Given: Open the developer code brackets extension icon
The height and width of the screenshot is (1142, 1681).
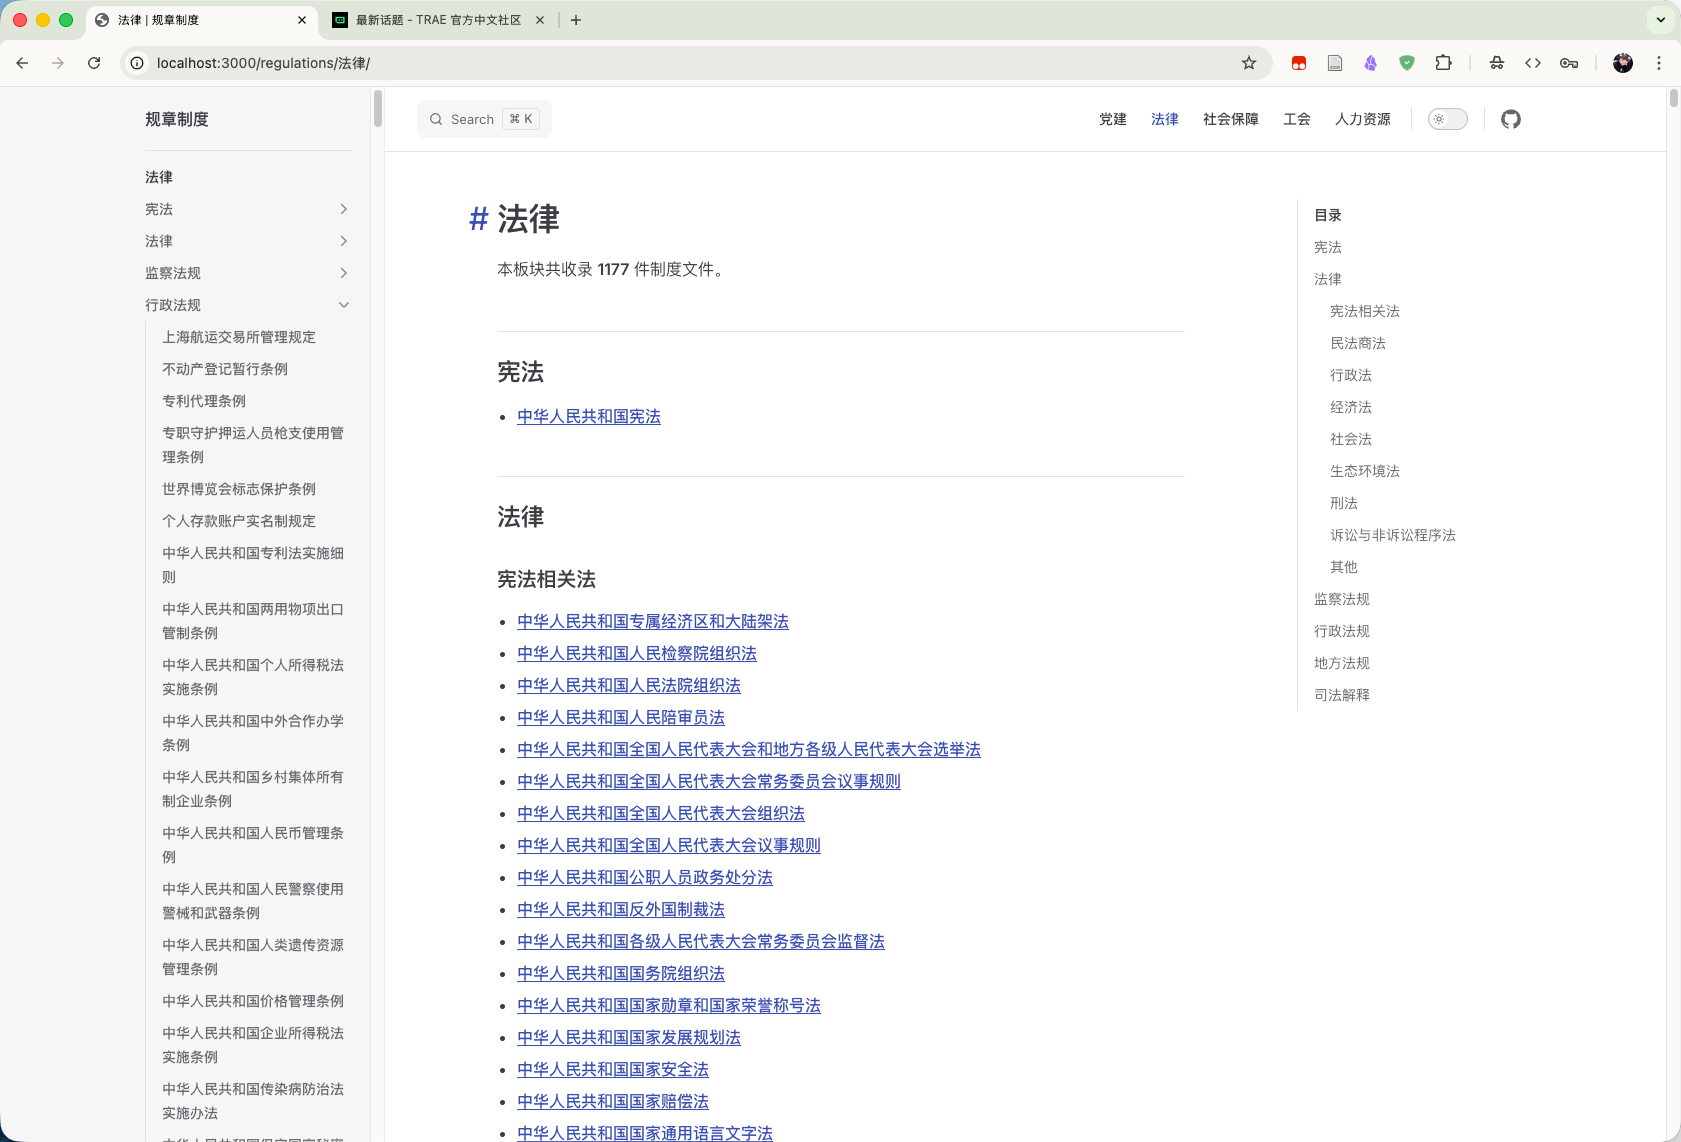Looking at the screenshot, I should 1533,63.
